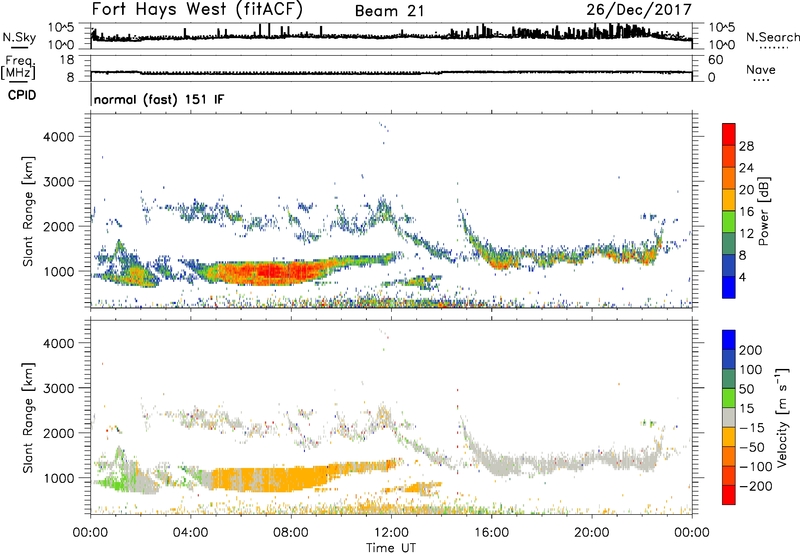Click the 'CPID' label
Image resolution: width=800 pixels, height=554 pixels.
pyautogui.click(x=22, y=95)
